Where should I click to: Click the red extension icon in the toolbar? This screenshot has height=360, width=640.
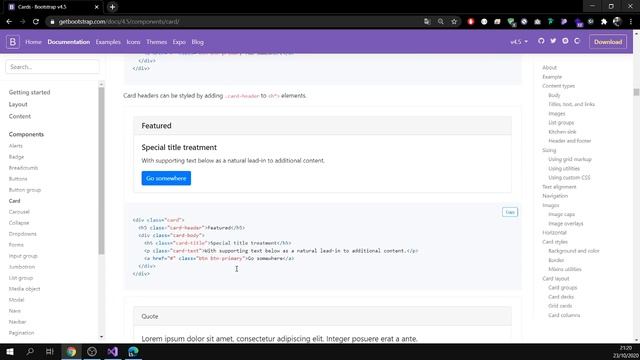tap(471, 22)
